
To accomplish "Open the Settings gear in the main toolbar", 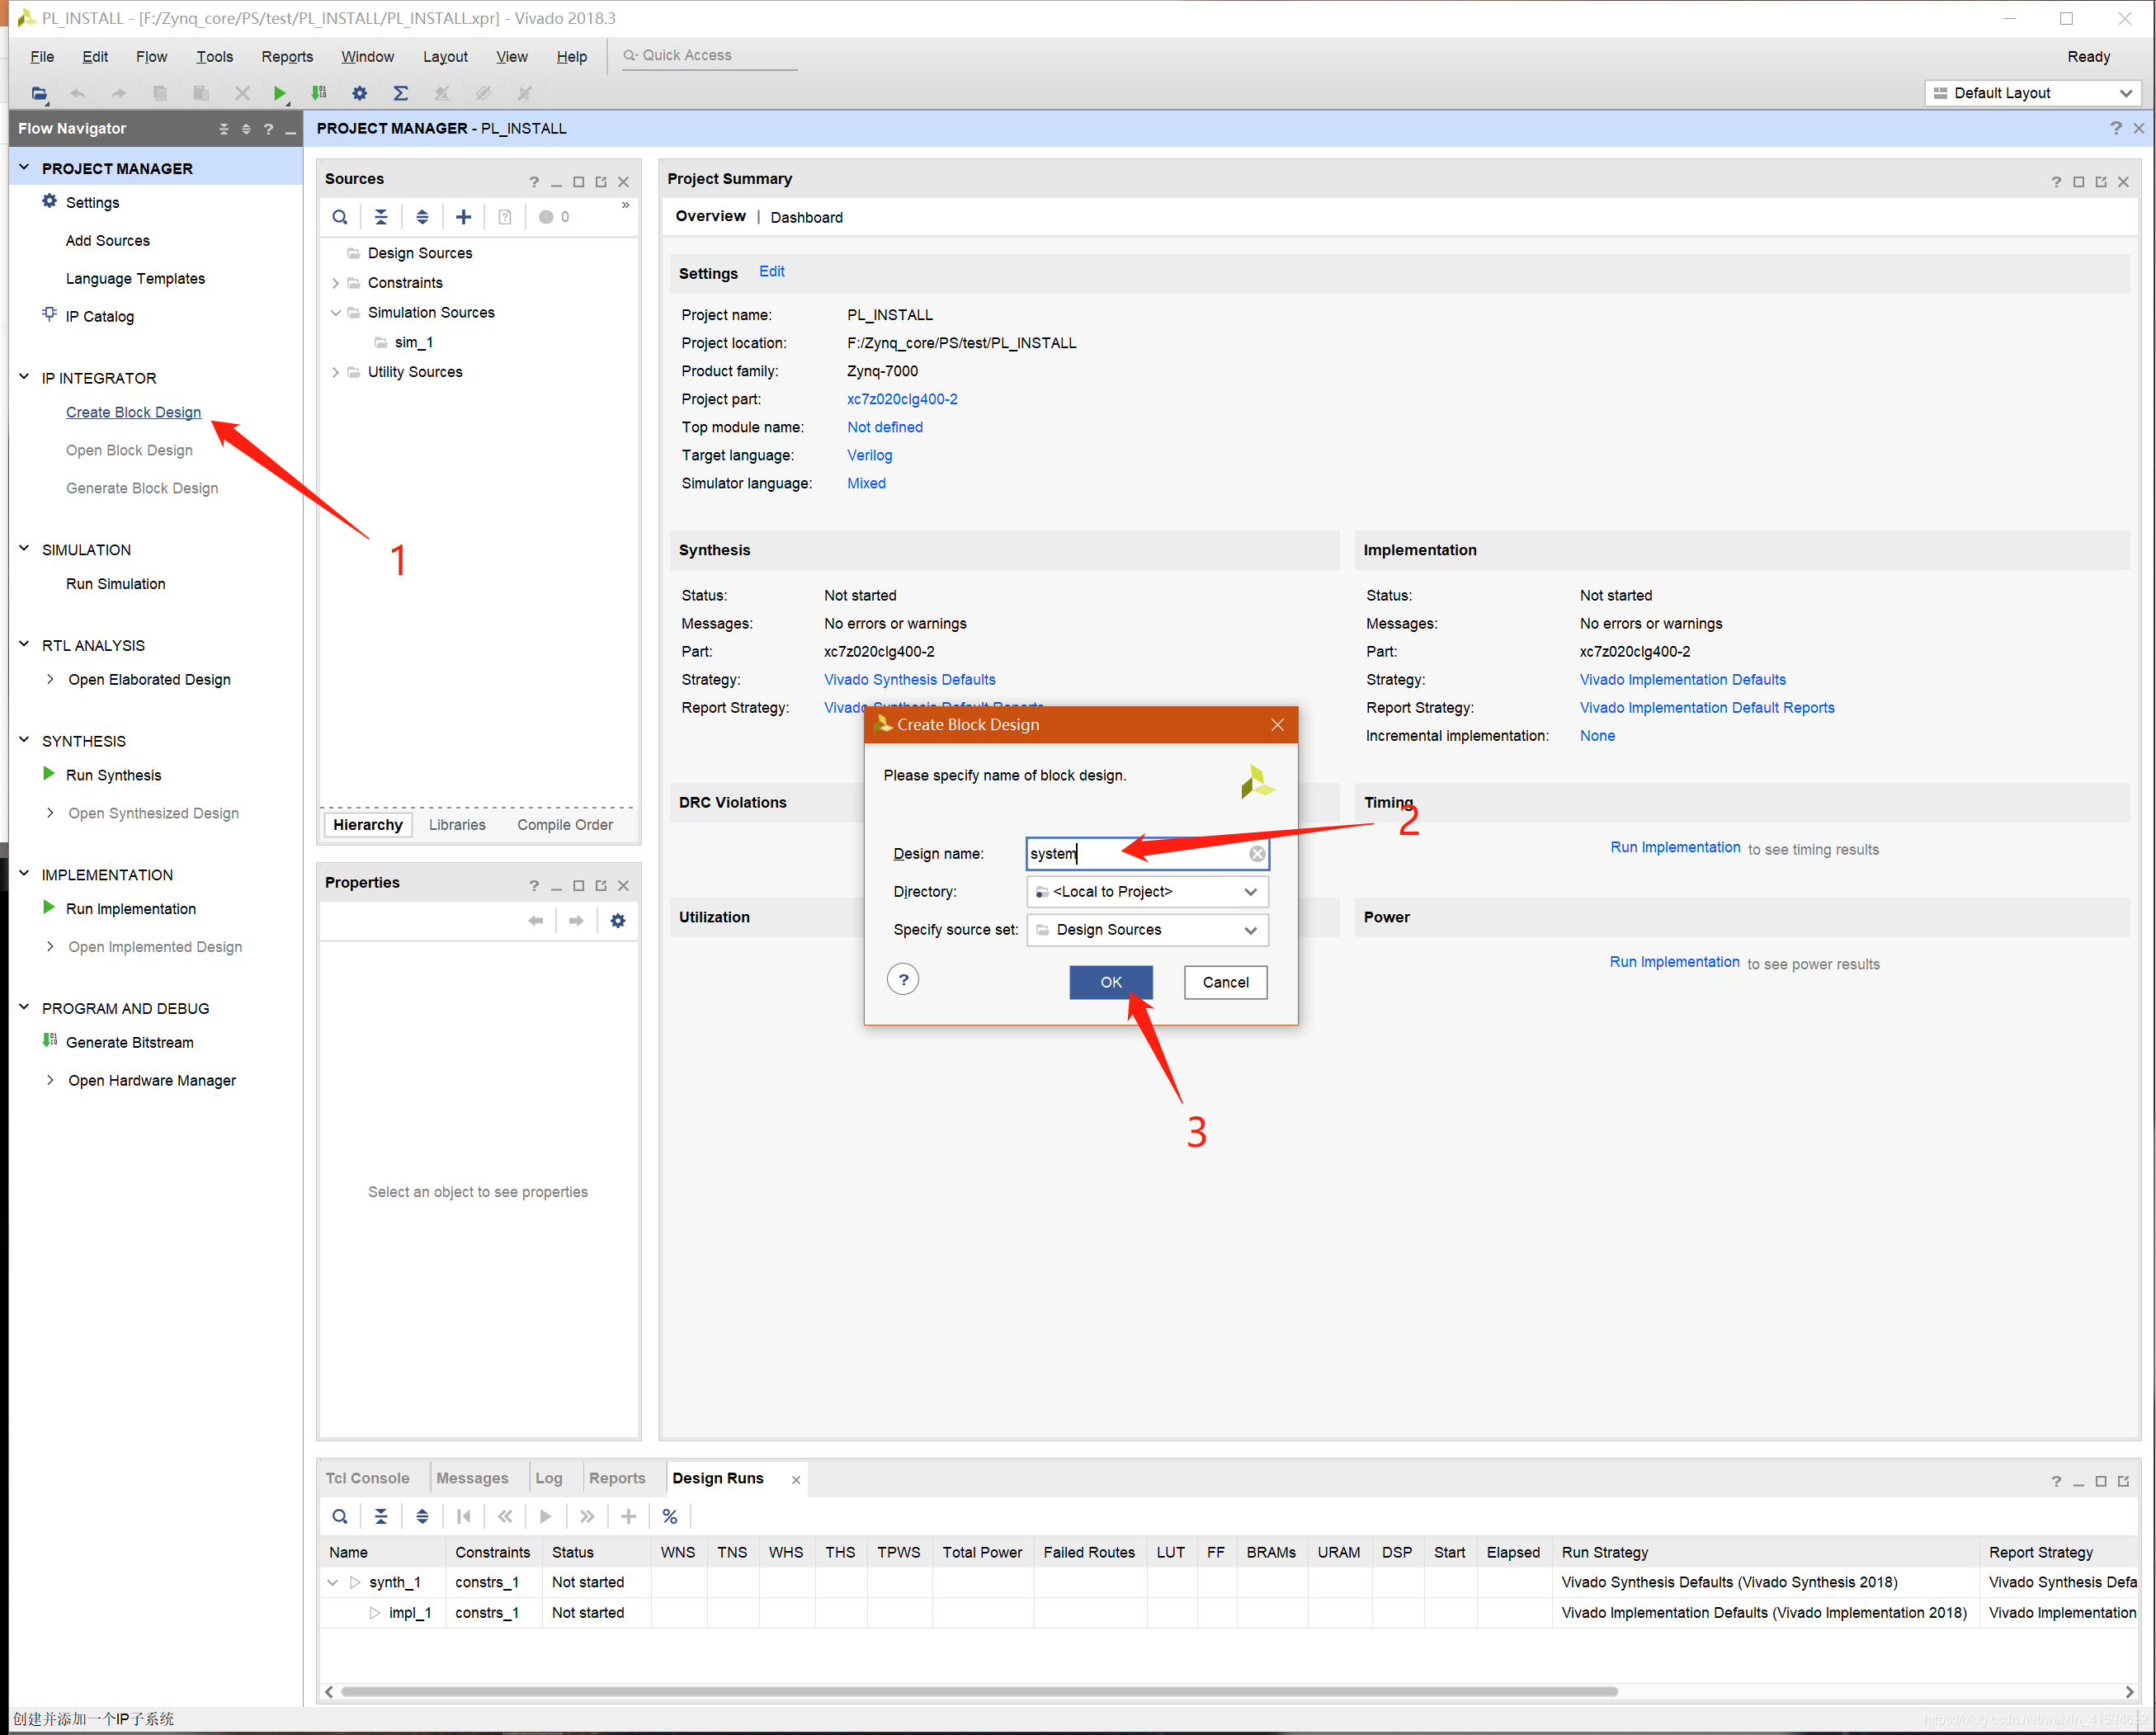I will point(359,93).
